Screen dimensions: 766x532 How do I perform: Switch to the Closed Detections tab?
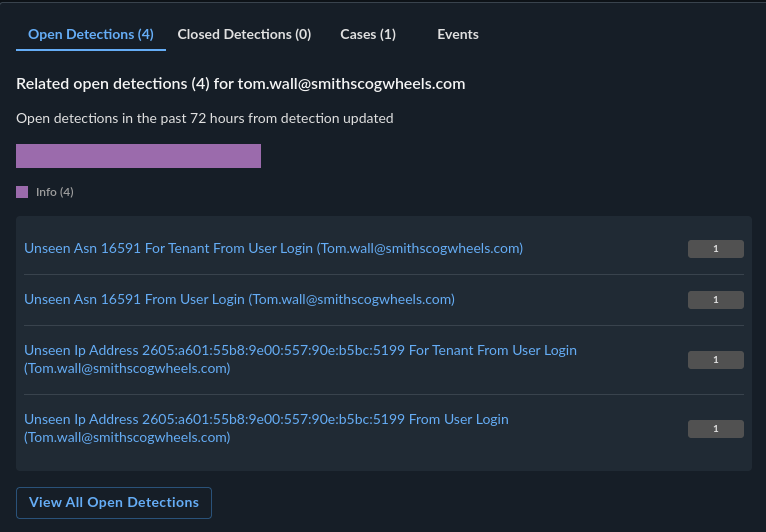[x=244, y=34]
